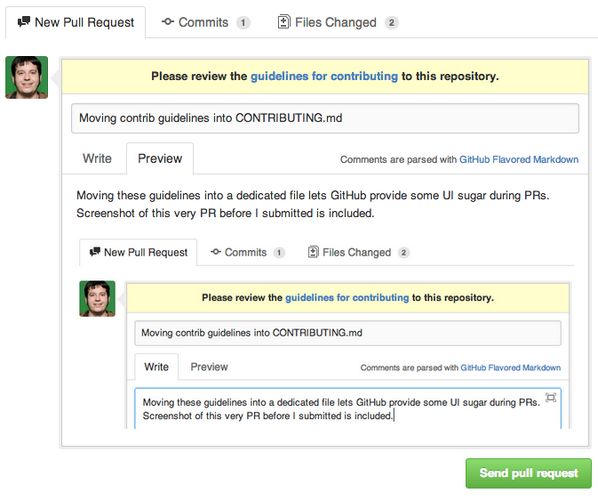
Task: Click the user avatar beside the pull request form
Action: coord(26,77)
